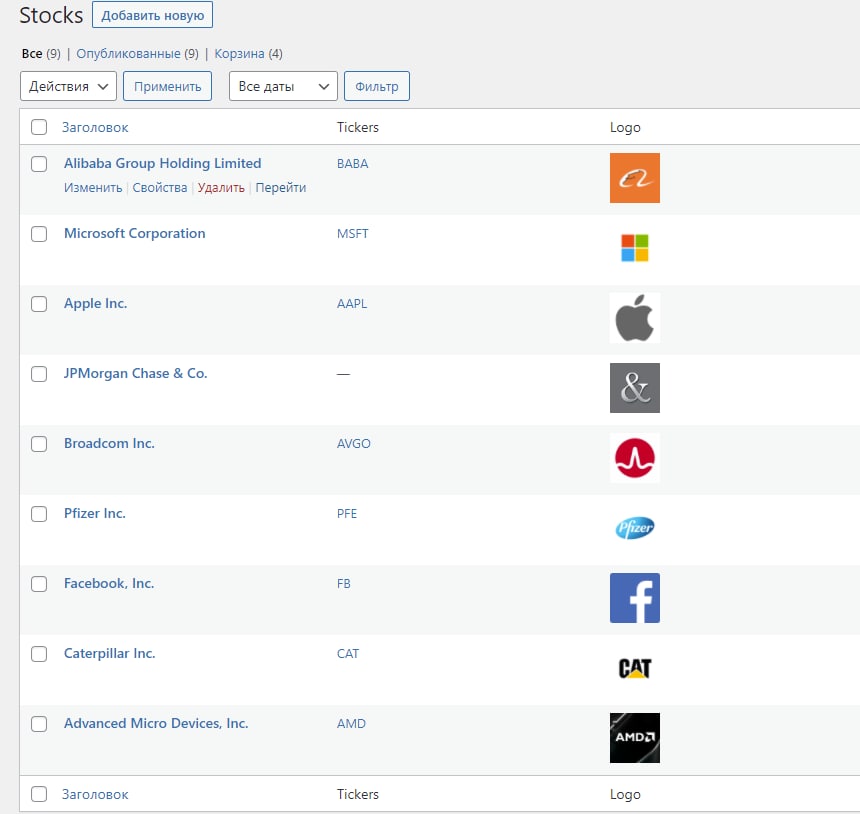Check the Alibaba Group Holding Limited row

coord(39,164)
